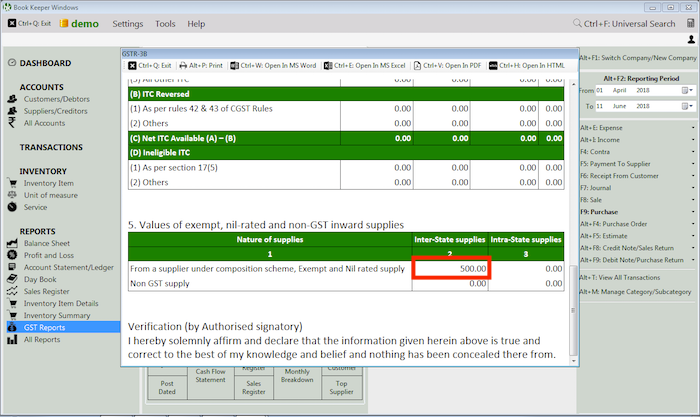Viewport: 700px width, 417px height.
Task: Click the report's vertical scrollbar thumb
Action: [x=574, y=309]
